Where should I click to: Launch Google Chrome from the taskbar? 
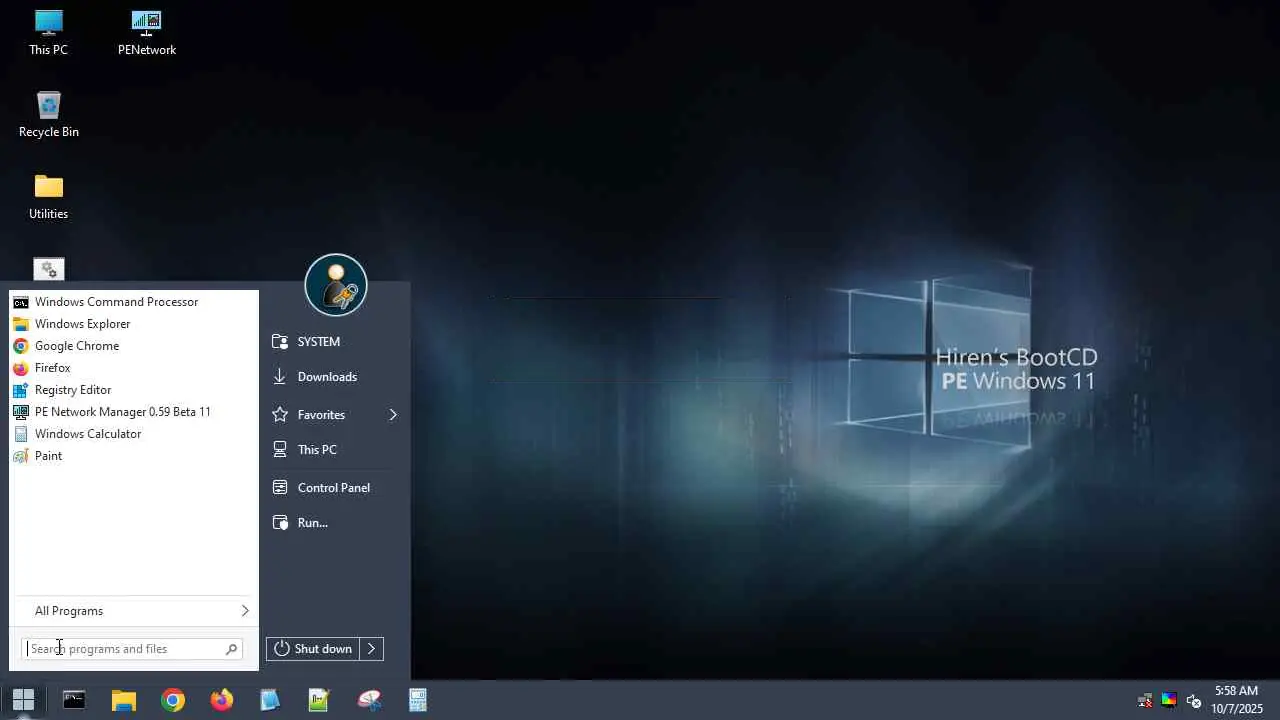(x=173, y=700)
